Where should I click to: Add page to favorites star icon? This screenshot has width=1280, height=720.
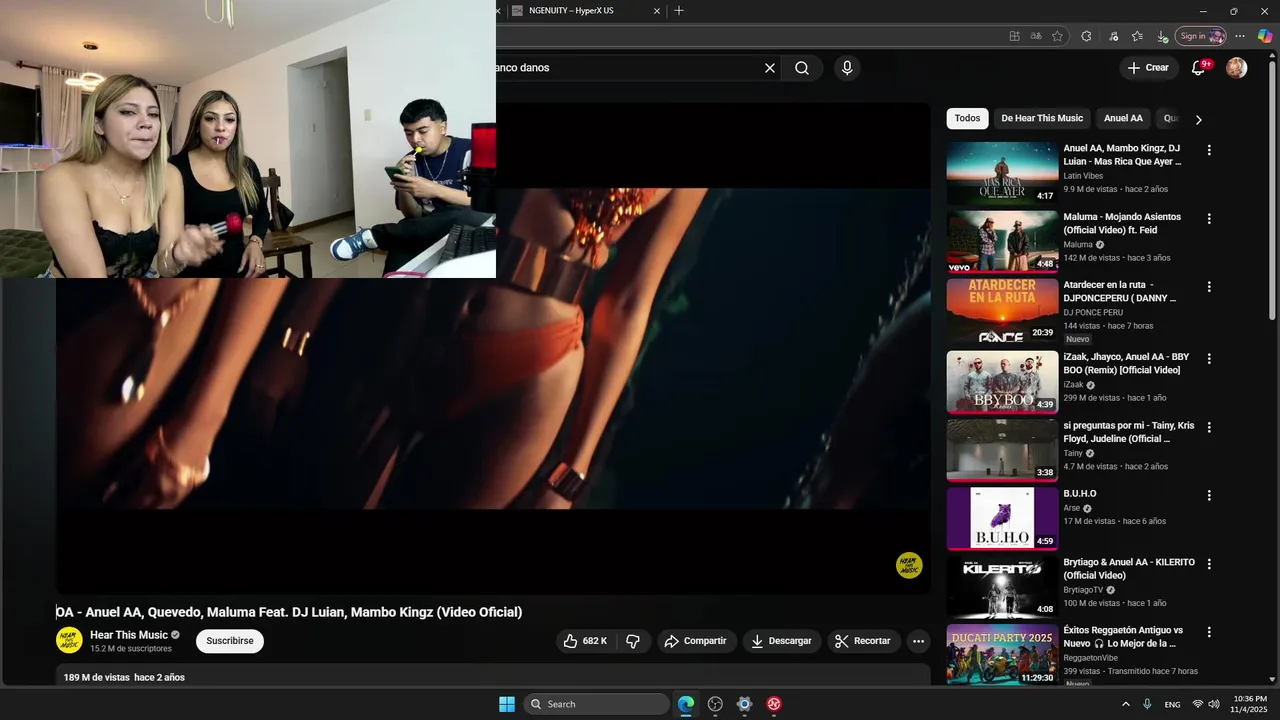click(x=1057, y=36)
